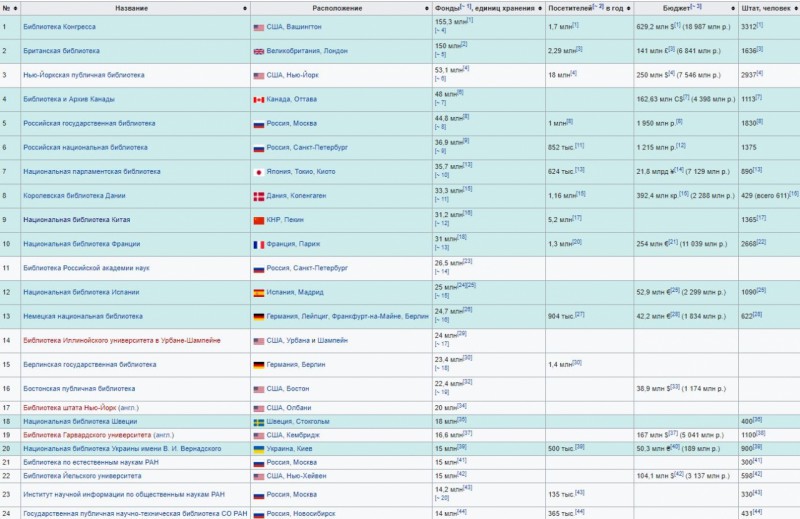This screenshot has height=519, width=800.
Task: Open red link Библиотека Иллинойского университета
Action: (122, 340)
